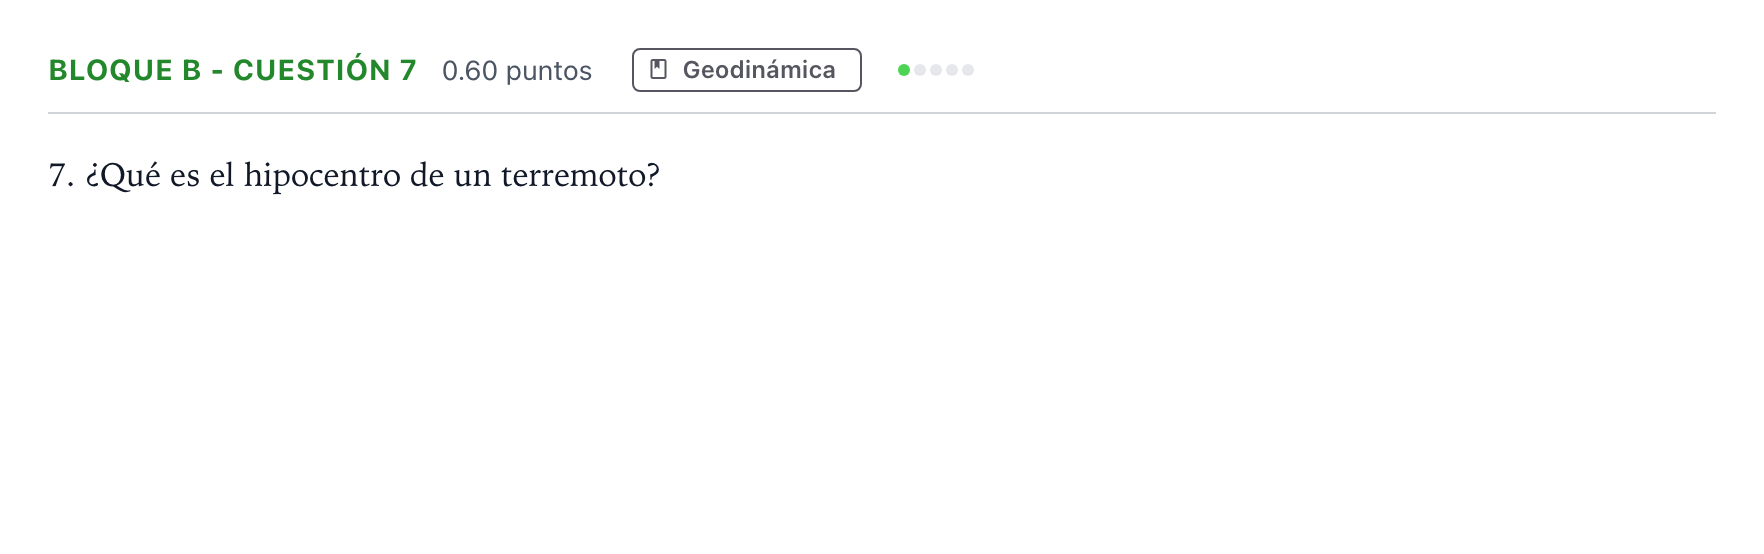The width and height of the screenshot is (1764, 554).
Task: Click the BLOQUE B - CUESTIÓN 7 heading
Action: (x=232, y=70)
